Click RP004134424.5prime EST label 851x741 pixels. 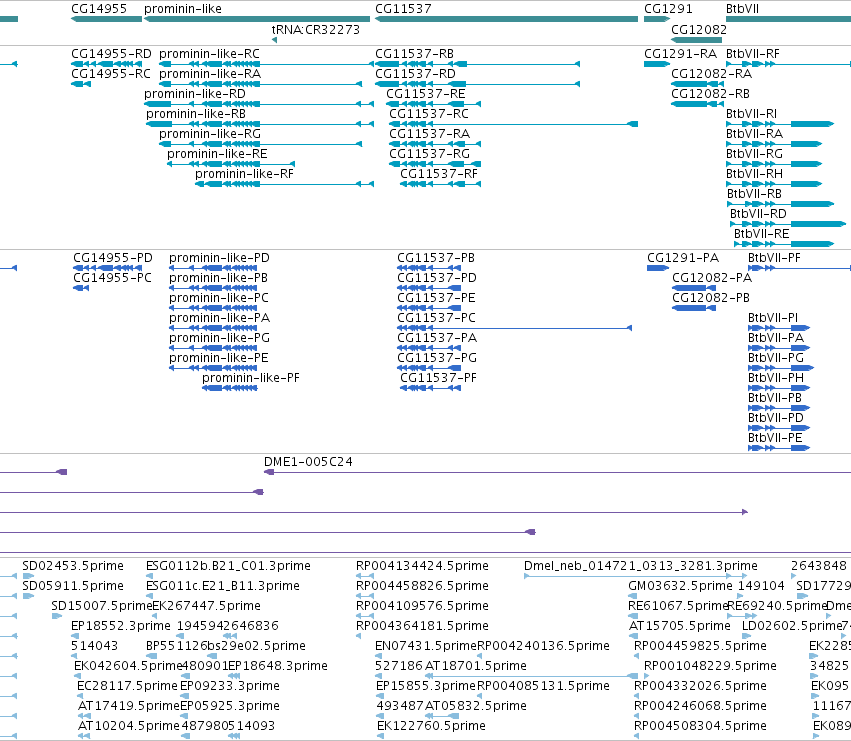(x=422, y=566)
